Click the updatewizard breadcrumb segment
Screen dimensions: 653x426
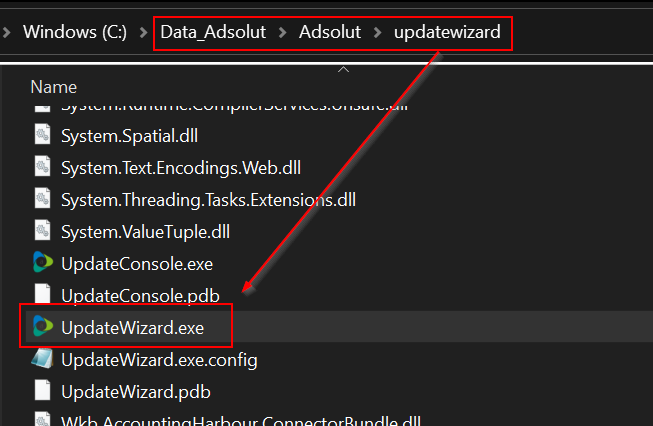coord(447,32)
